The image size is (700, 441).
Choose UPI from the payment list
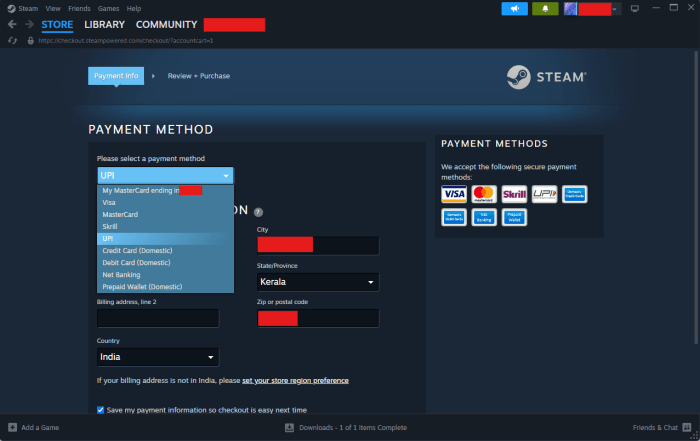(165, 239)
